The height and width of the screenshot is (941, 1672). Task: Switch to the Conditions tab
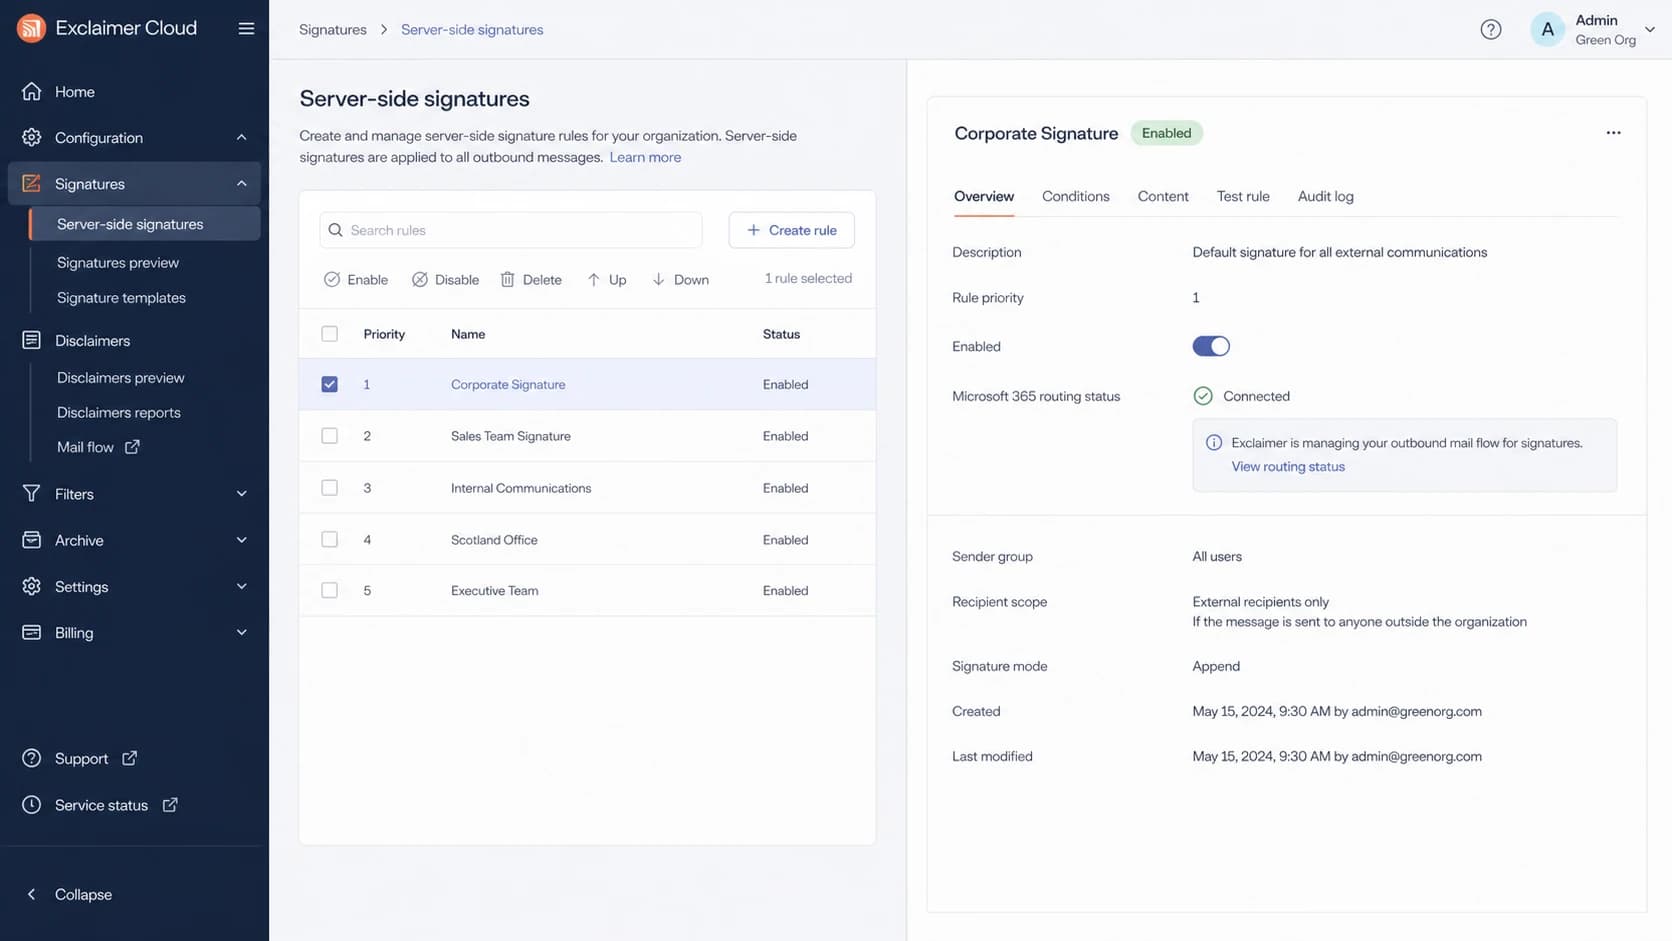(1075, 196)
